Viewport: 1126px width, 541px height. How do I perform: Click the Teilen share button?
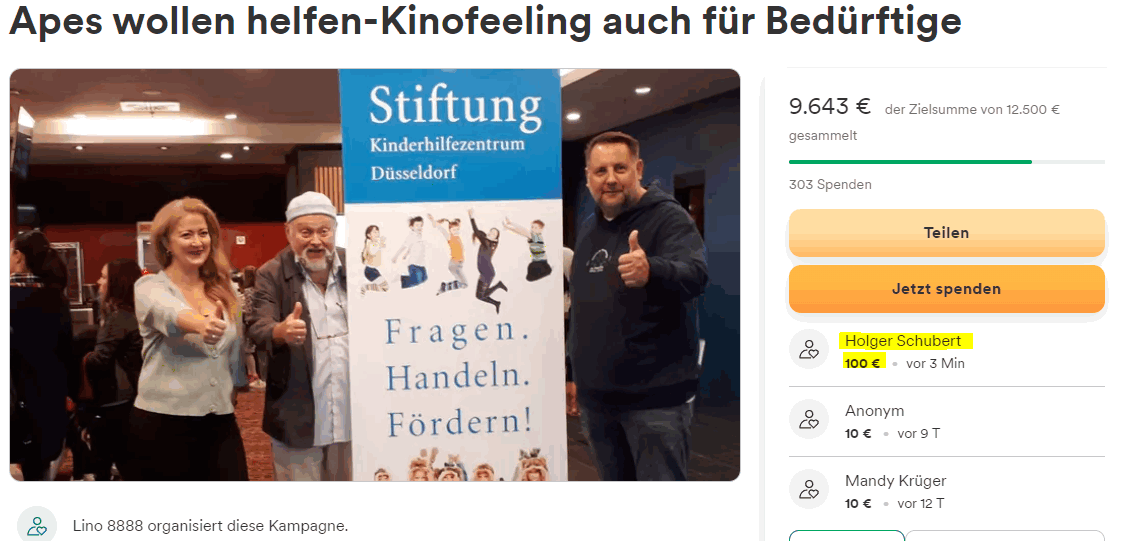pyautogui.click(x=946, y=233)
